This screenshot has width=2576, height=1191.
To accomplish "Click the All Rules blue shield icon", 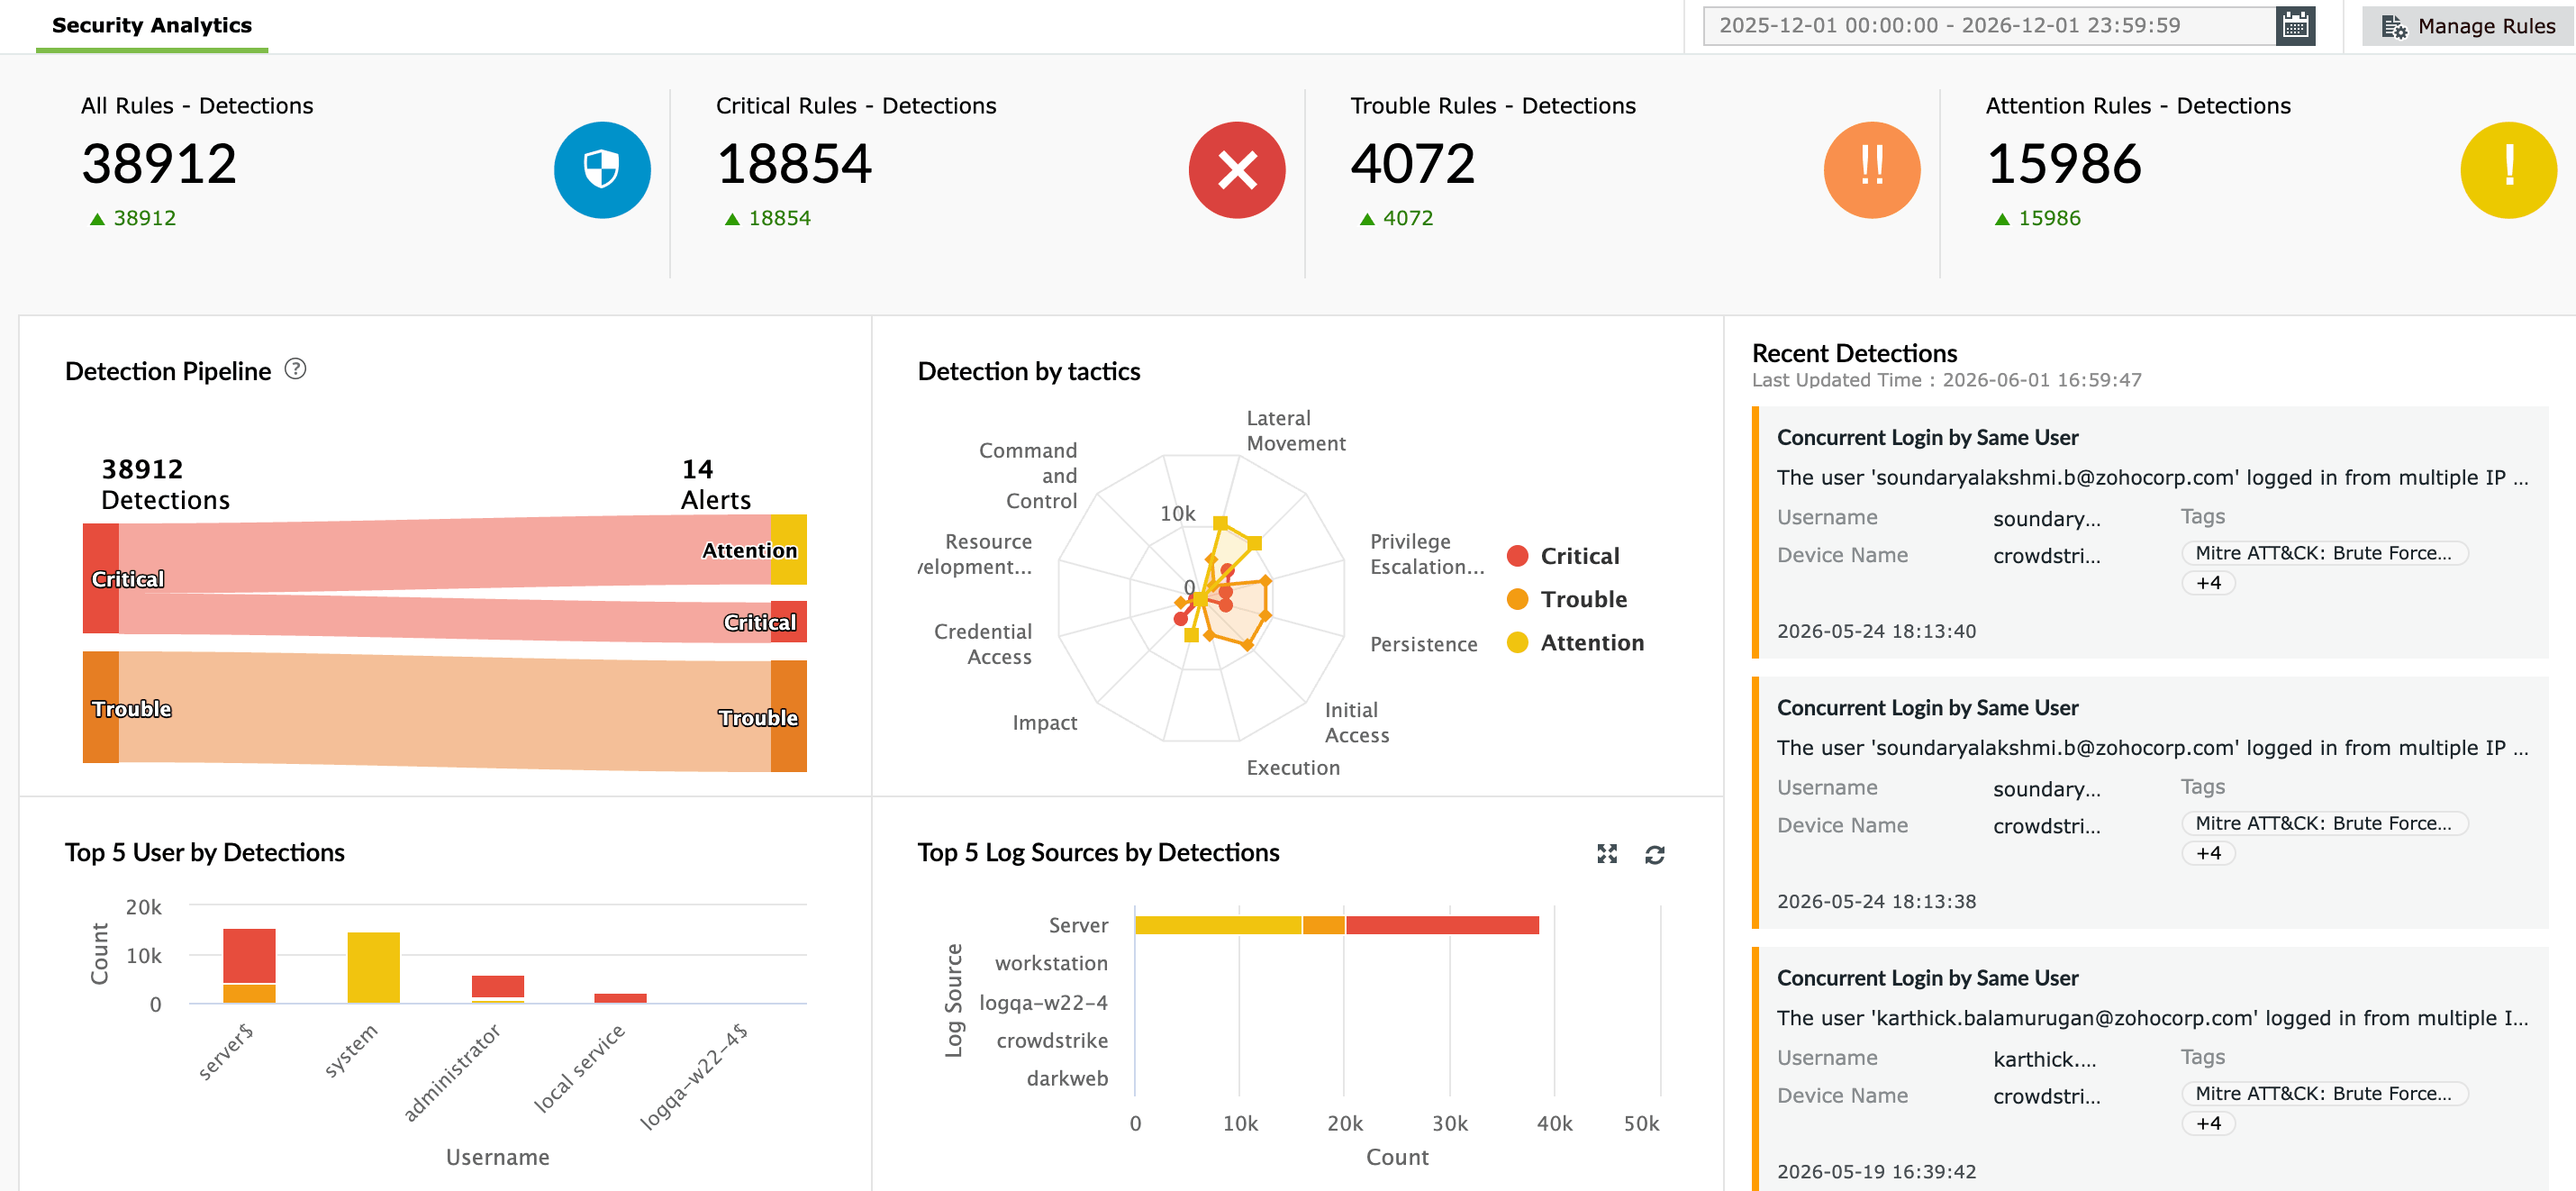I will (x=602, y=170).
